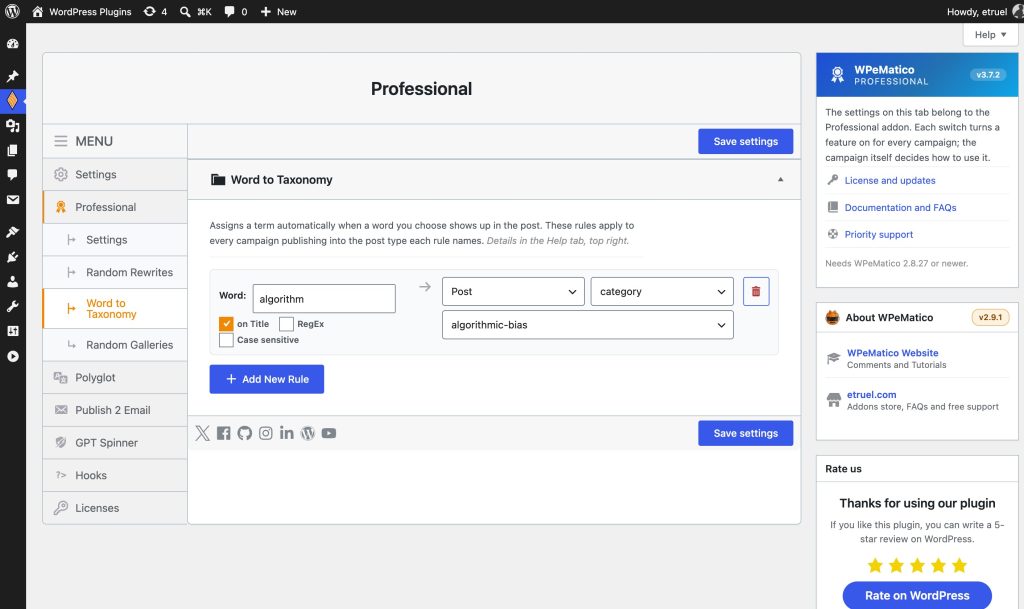Open the Dashboard from the admin sidebar
This screenshot has width=1024, height=609.
12,44
